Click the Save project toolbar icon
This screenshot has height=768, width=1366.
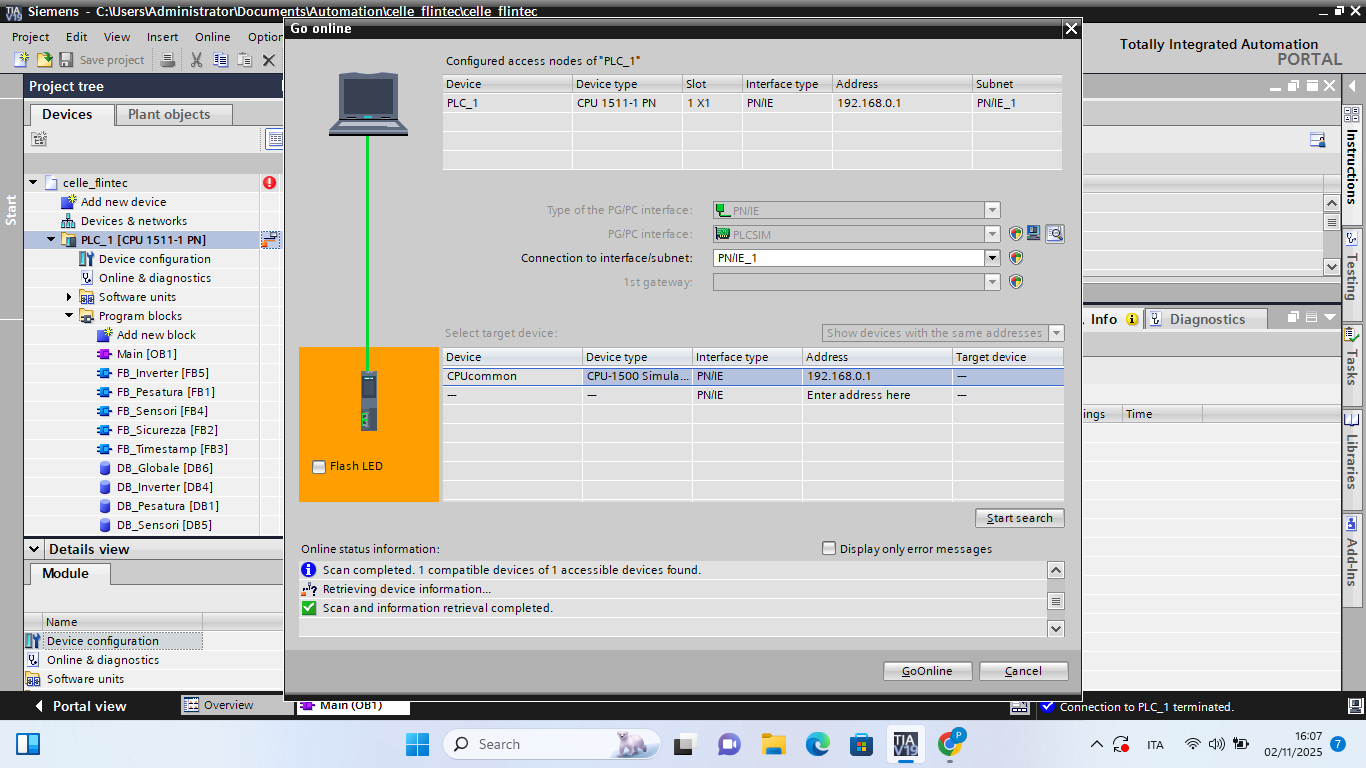pos(66,60)
